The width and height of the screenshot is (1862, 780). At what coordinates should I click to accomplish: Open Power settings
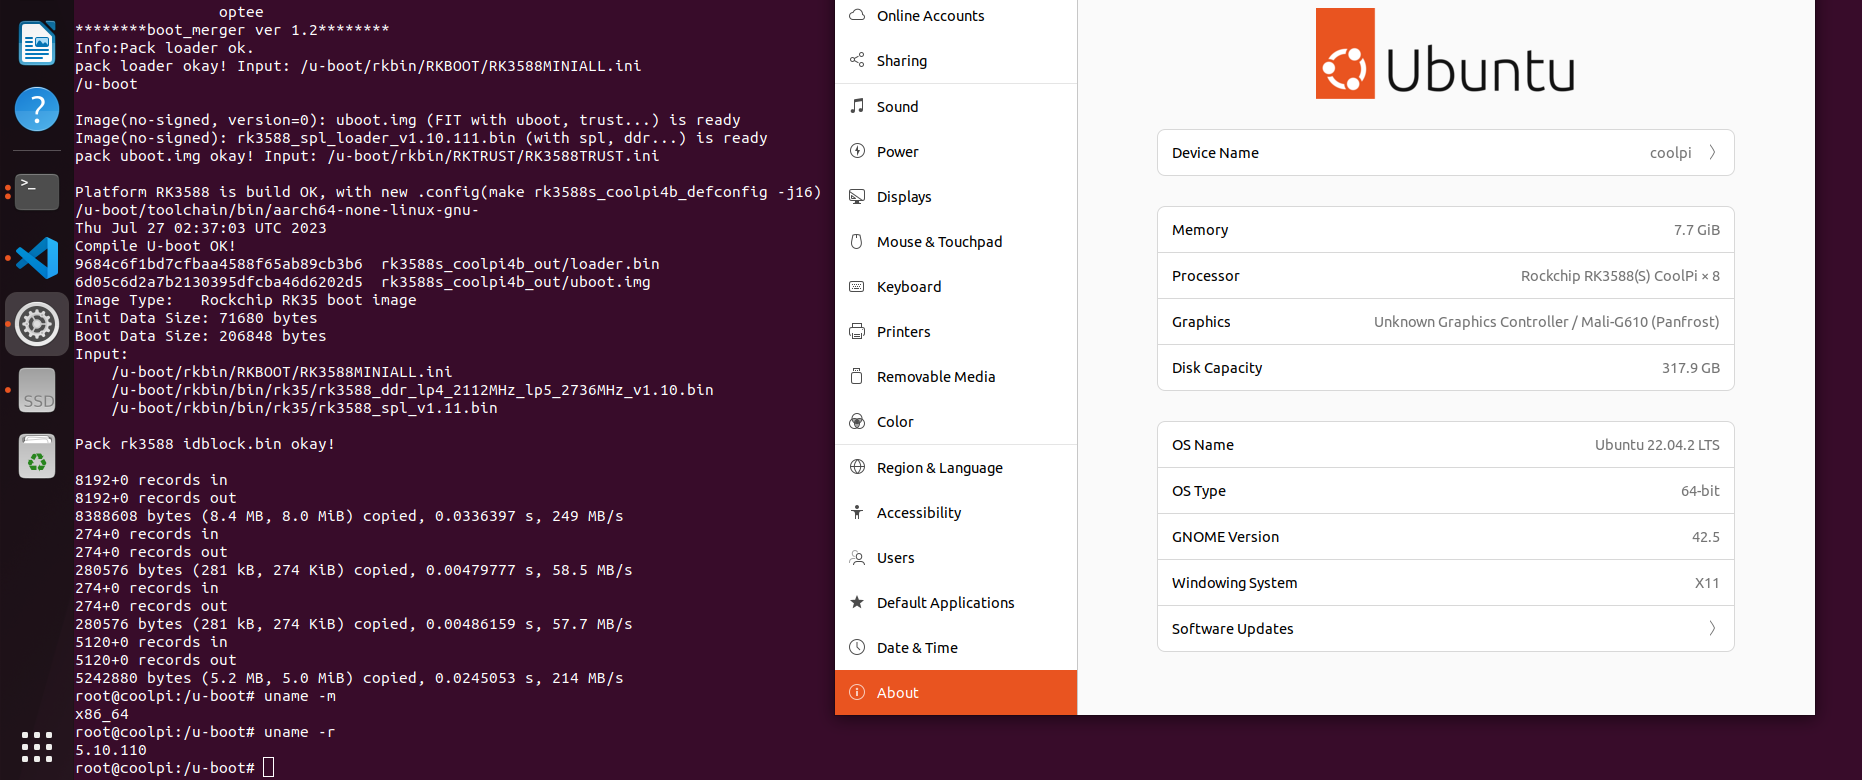(956, 151)
